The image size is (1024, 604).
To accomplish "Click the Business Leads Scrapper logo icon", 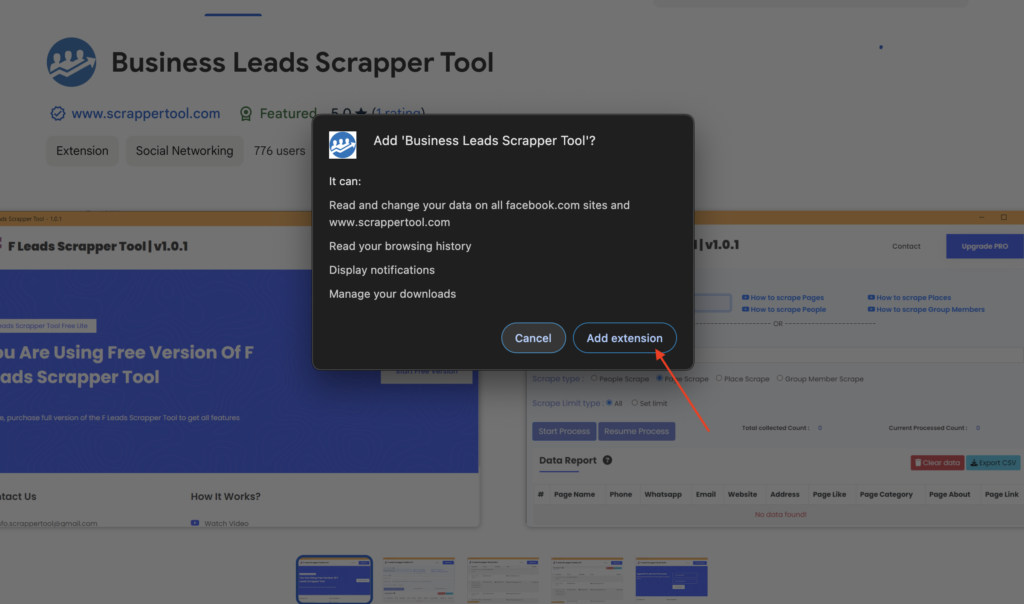I will coord(71,62).
